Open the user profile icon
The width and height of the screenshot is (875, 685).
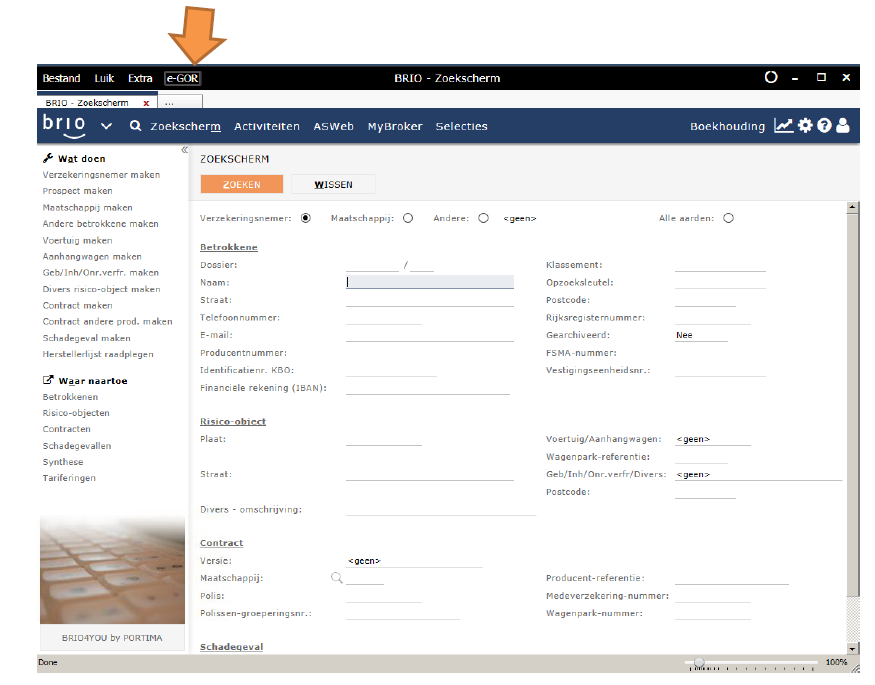[843, 126]
